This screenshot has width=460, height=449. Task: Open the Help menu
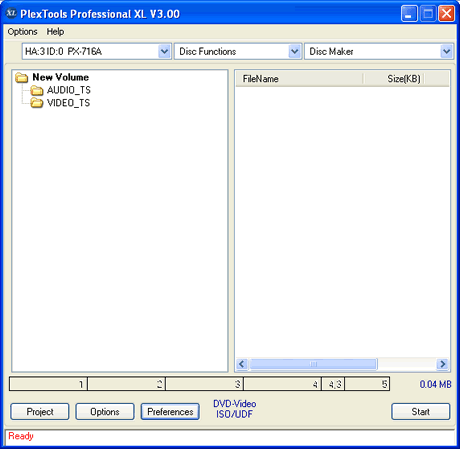click(x=55, y=32)
